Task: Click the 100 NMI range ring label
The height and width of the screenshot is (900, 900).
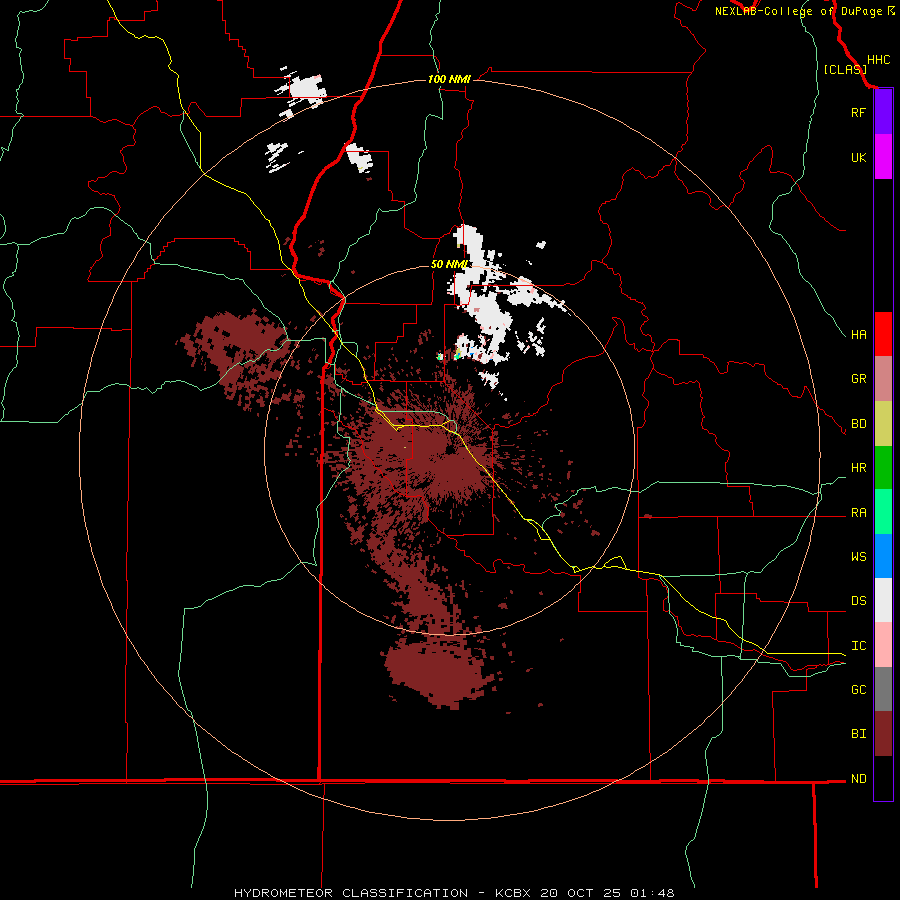Action: (449, 79)
